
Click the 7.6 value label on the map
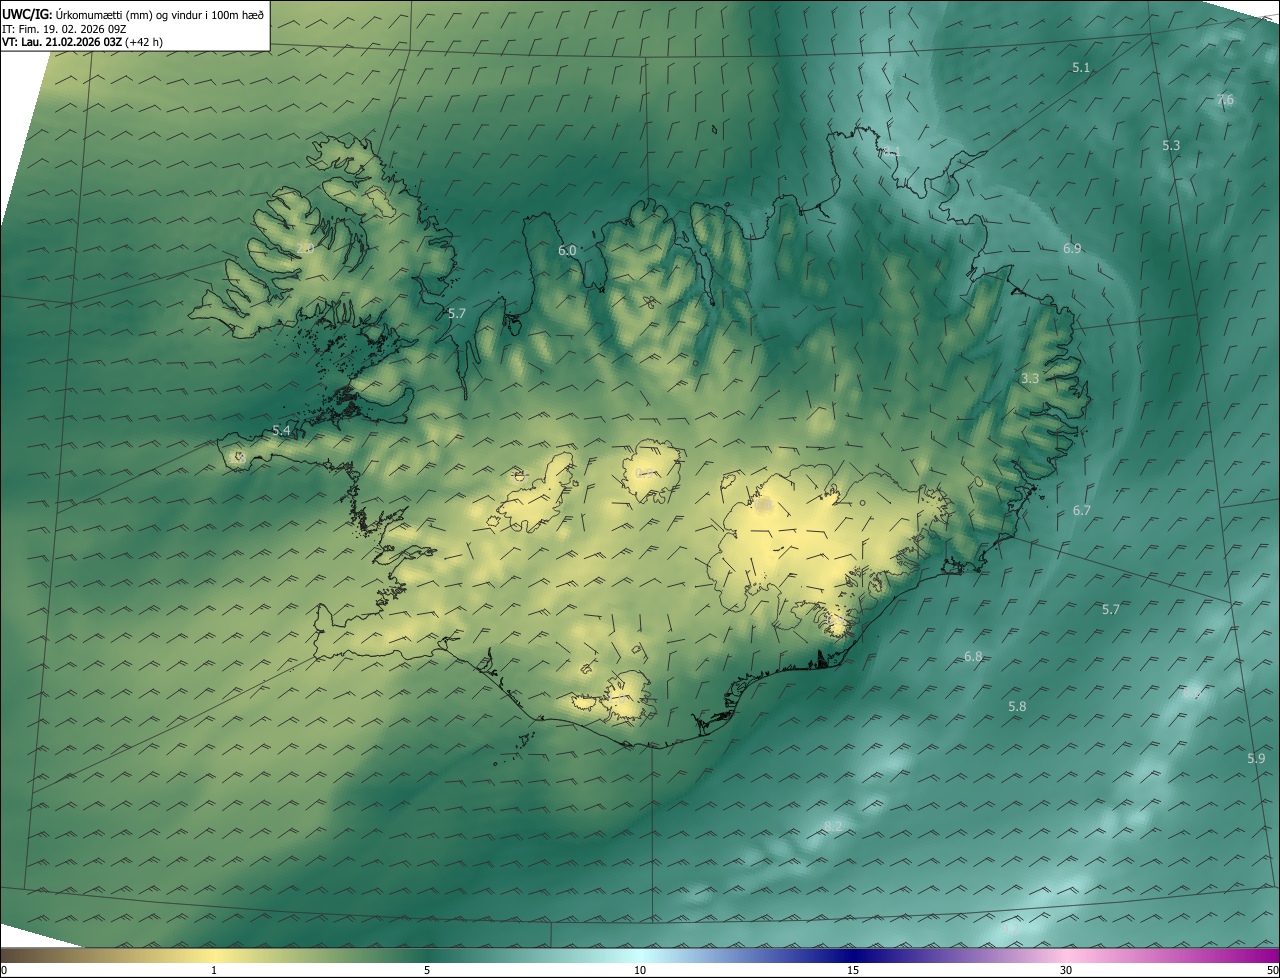(x=1225, y=100)
